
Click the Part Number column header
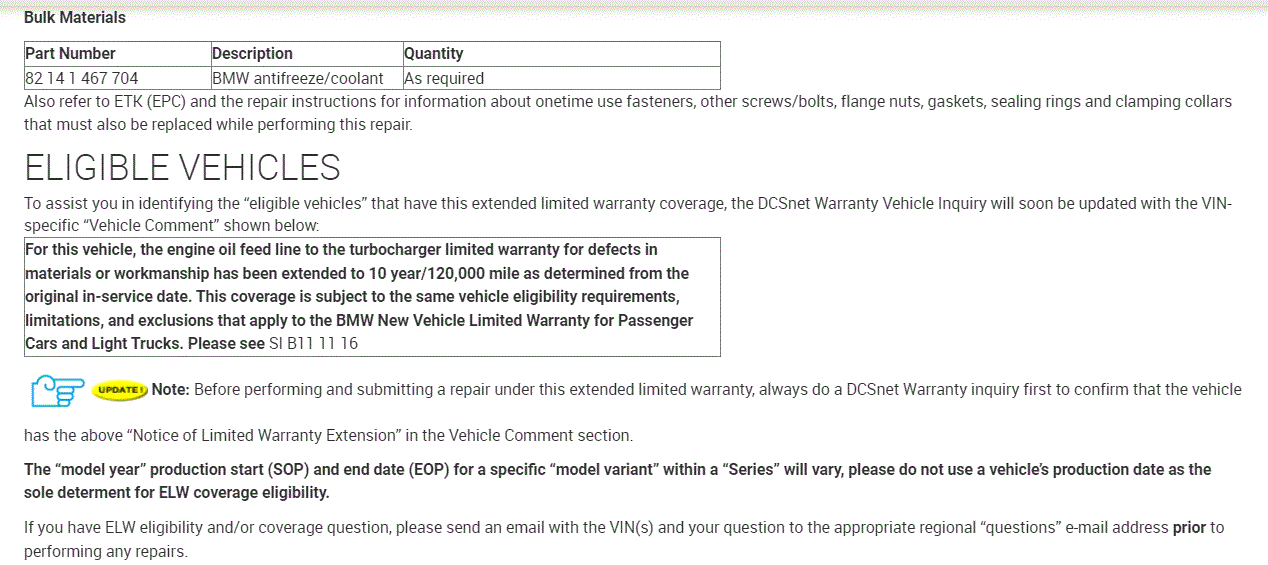click(71, 53)
